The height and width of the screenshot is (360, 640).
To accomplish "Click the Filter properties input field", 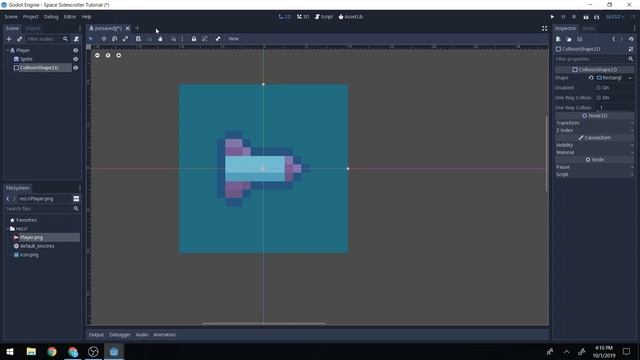I will point(590,59).
